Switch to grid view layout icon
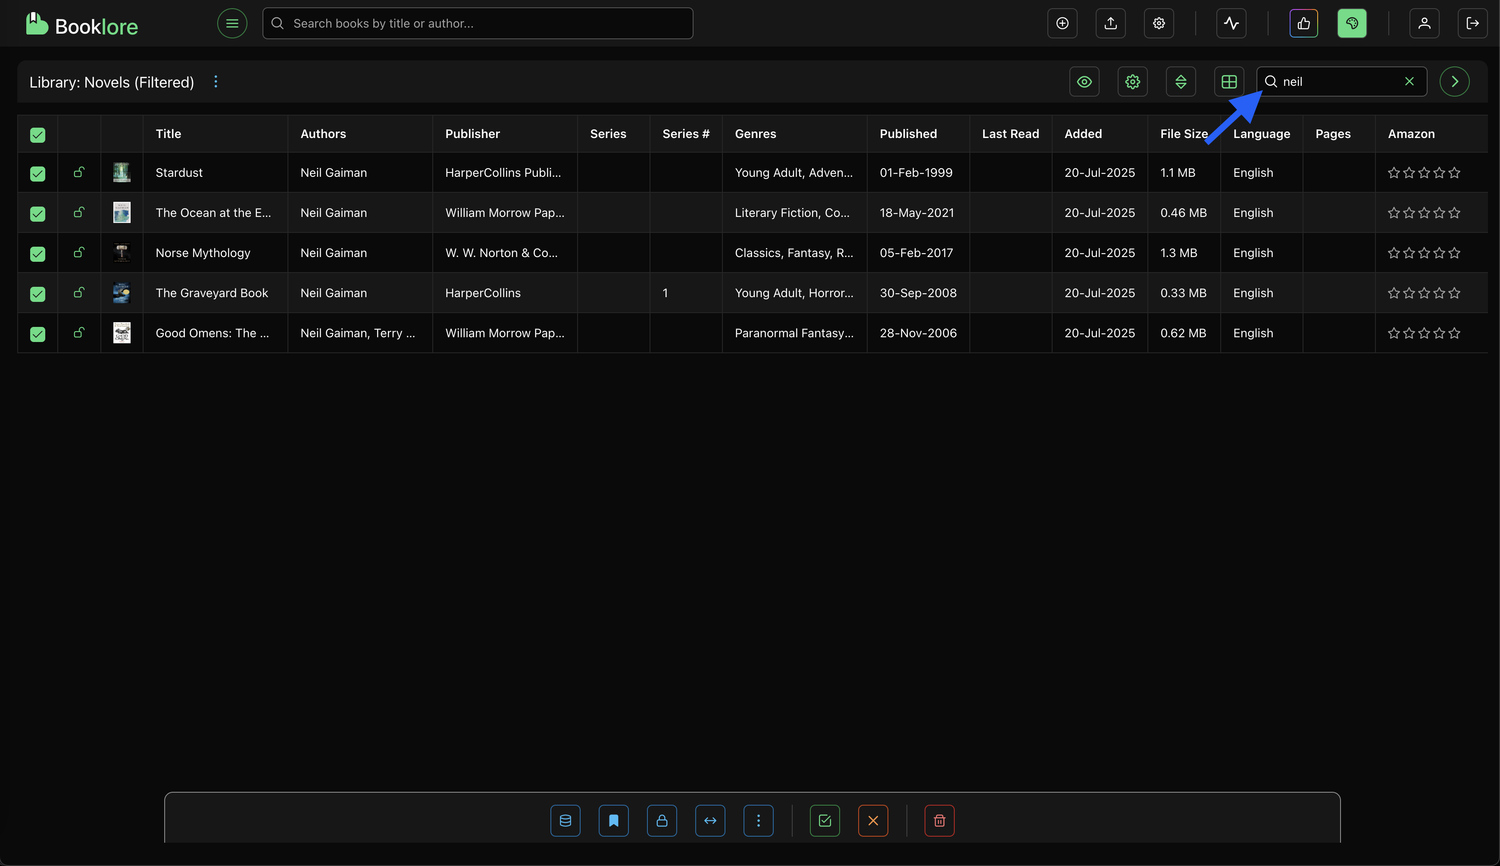 point(1229,82)
